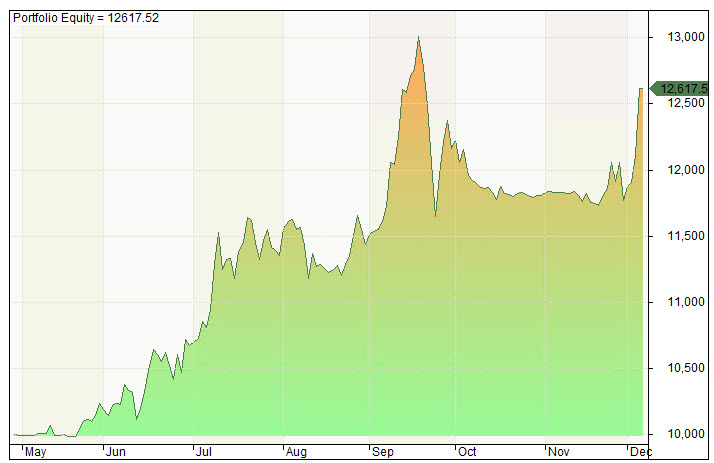Click the 10,500 y-axis label
The height and width of the screenshot is (463, 714).
pos(686,368)
